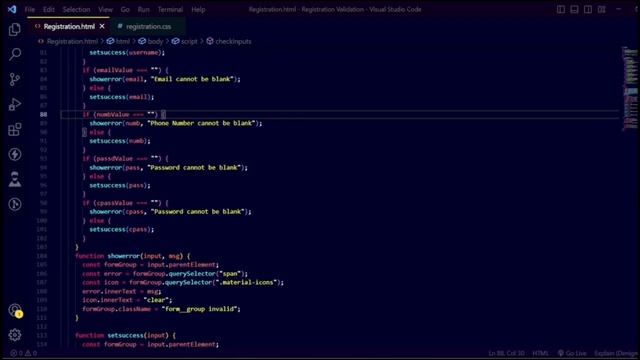Open the Explorer view in activity bar
This screenshot has height=360, width=640.
15,29
